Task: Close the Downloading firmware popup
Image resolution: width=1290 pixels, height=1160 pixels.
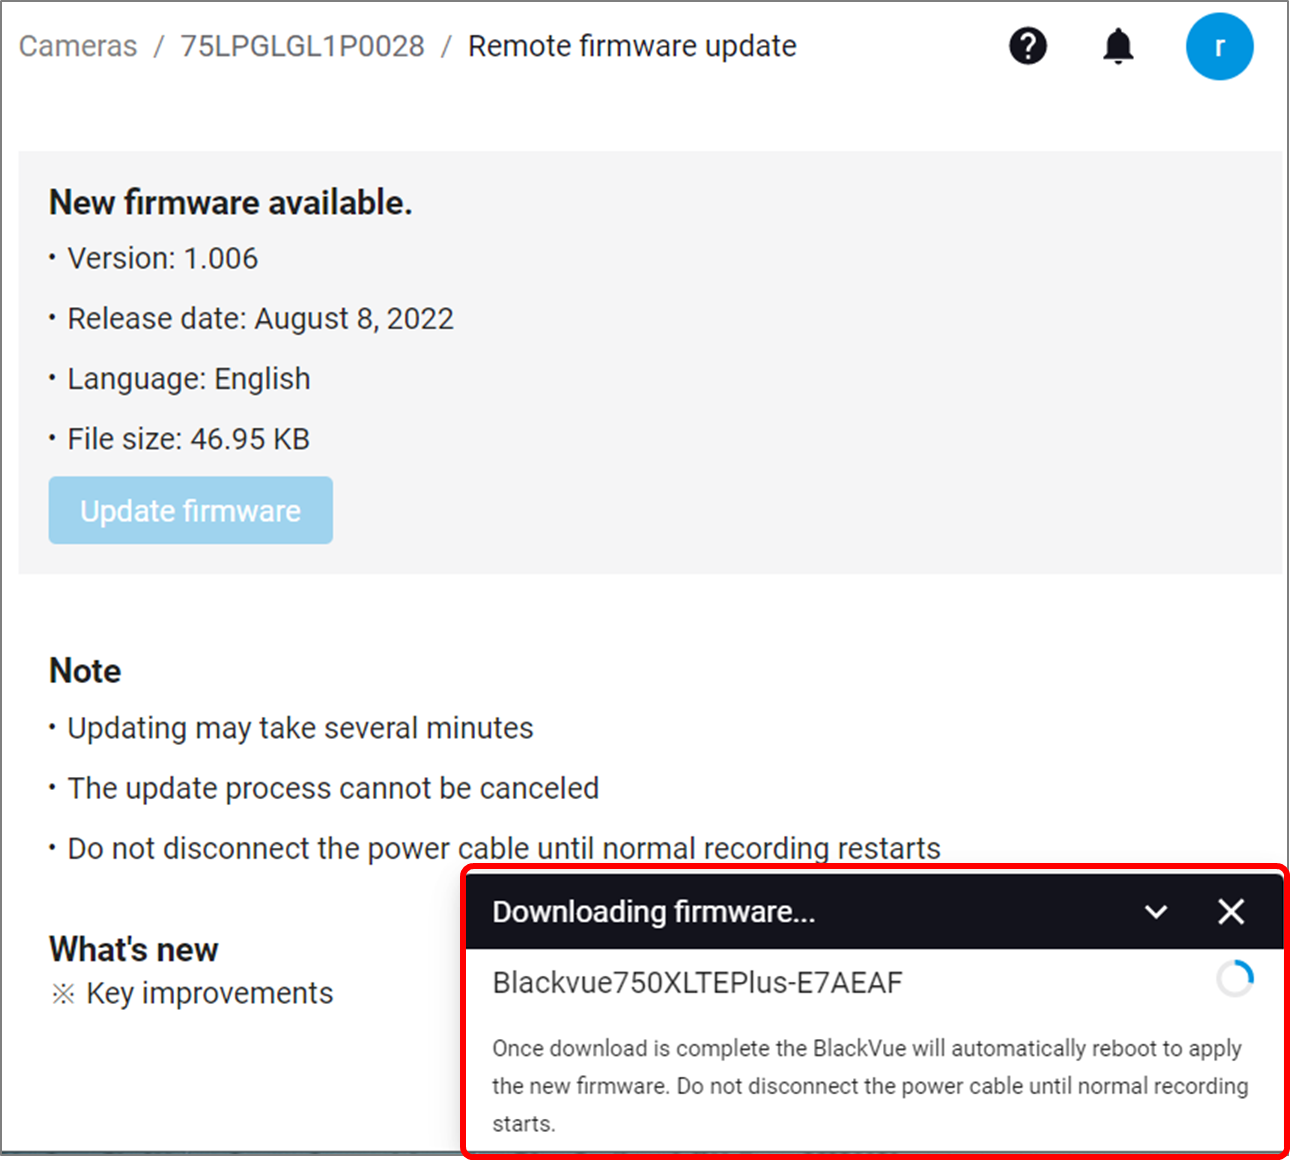Action: tap(1231, 911)
